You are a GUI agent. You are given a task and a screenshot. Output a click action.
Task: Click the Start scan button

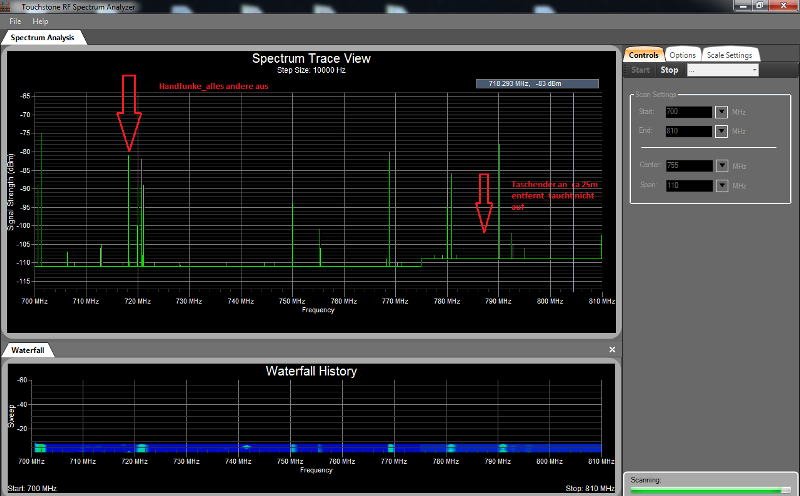click(x=640, y=70)
